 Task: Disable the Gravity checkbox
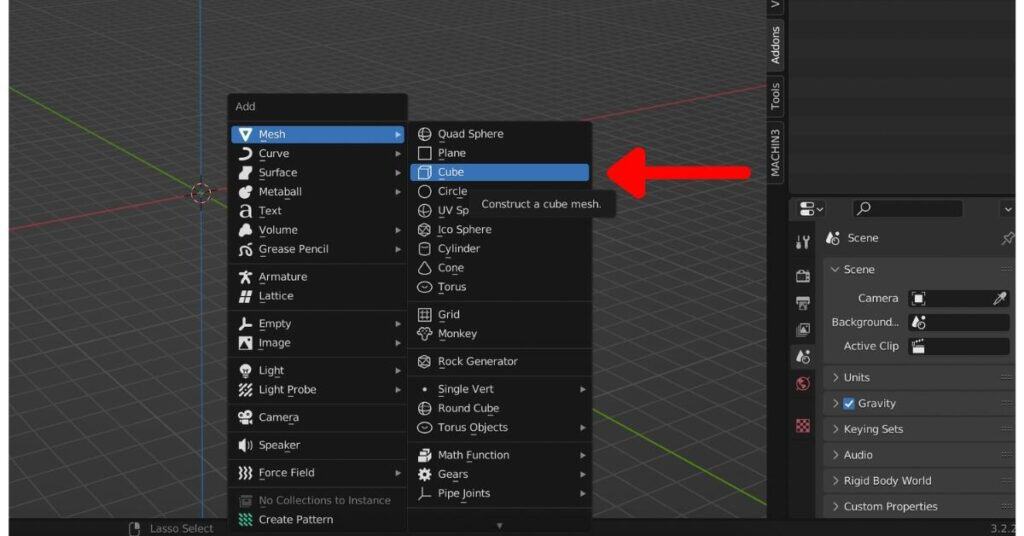pos(849,404)
